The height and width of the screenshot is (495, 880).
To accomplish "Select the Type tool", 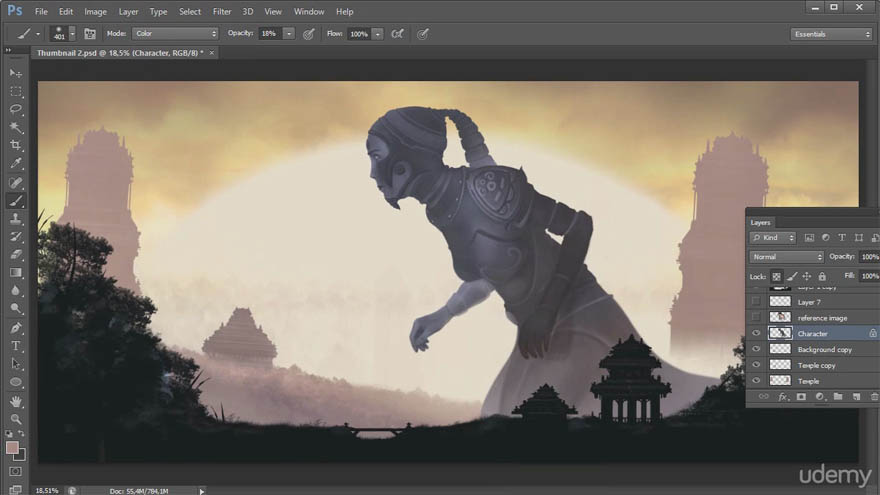I will [x=16, y=346].
